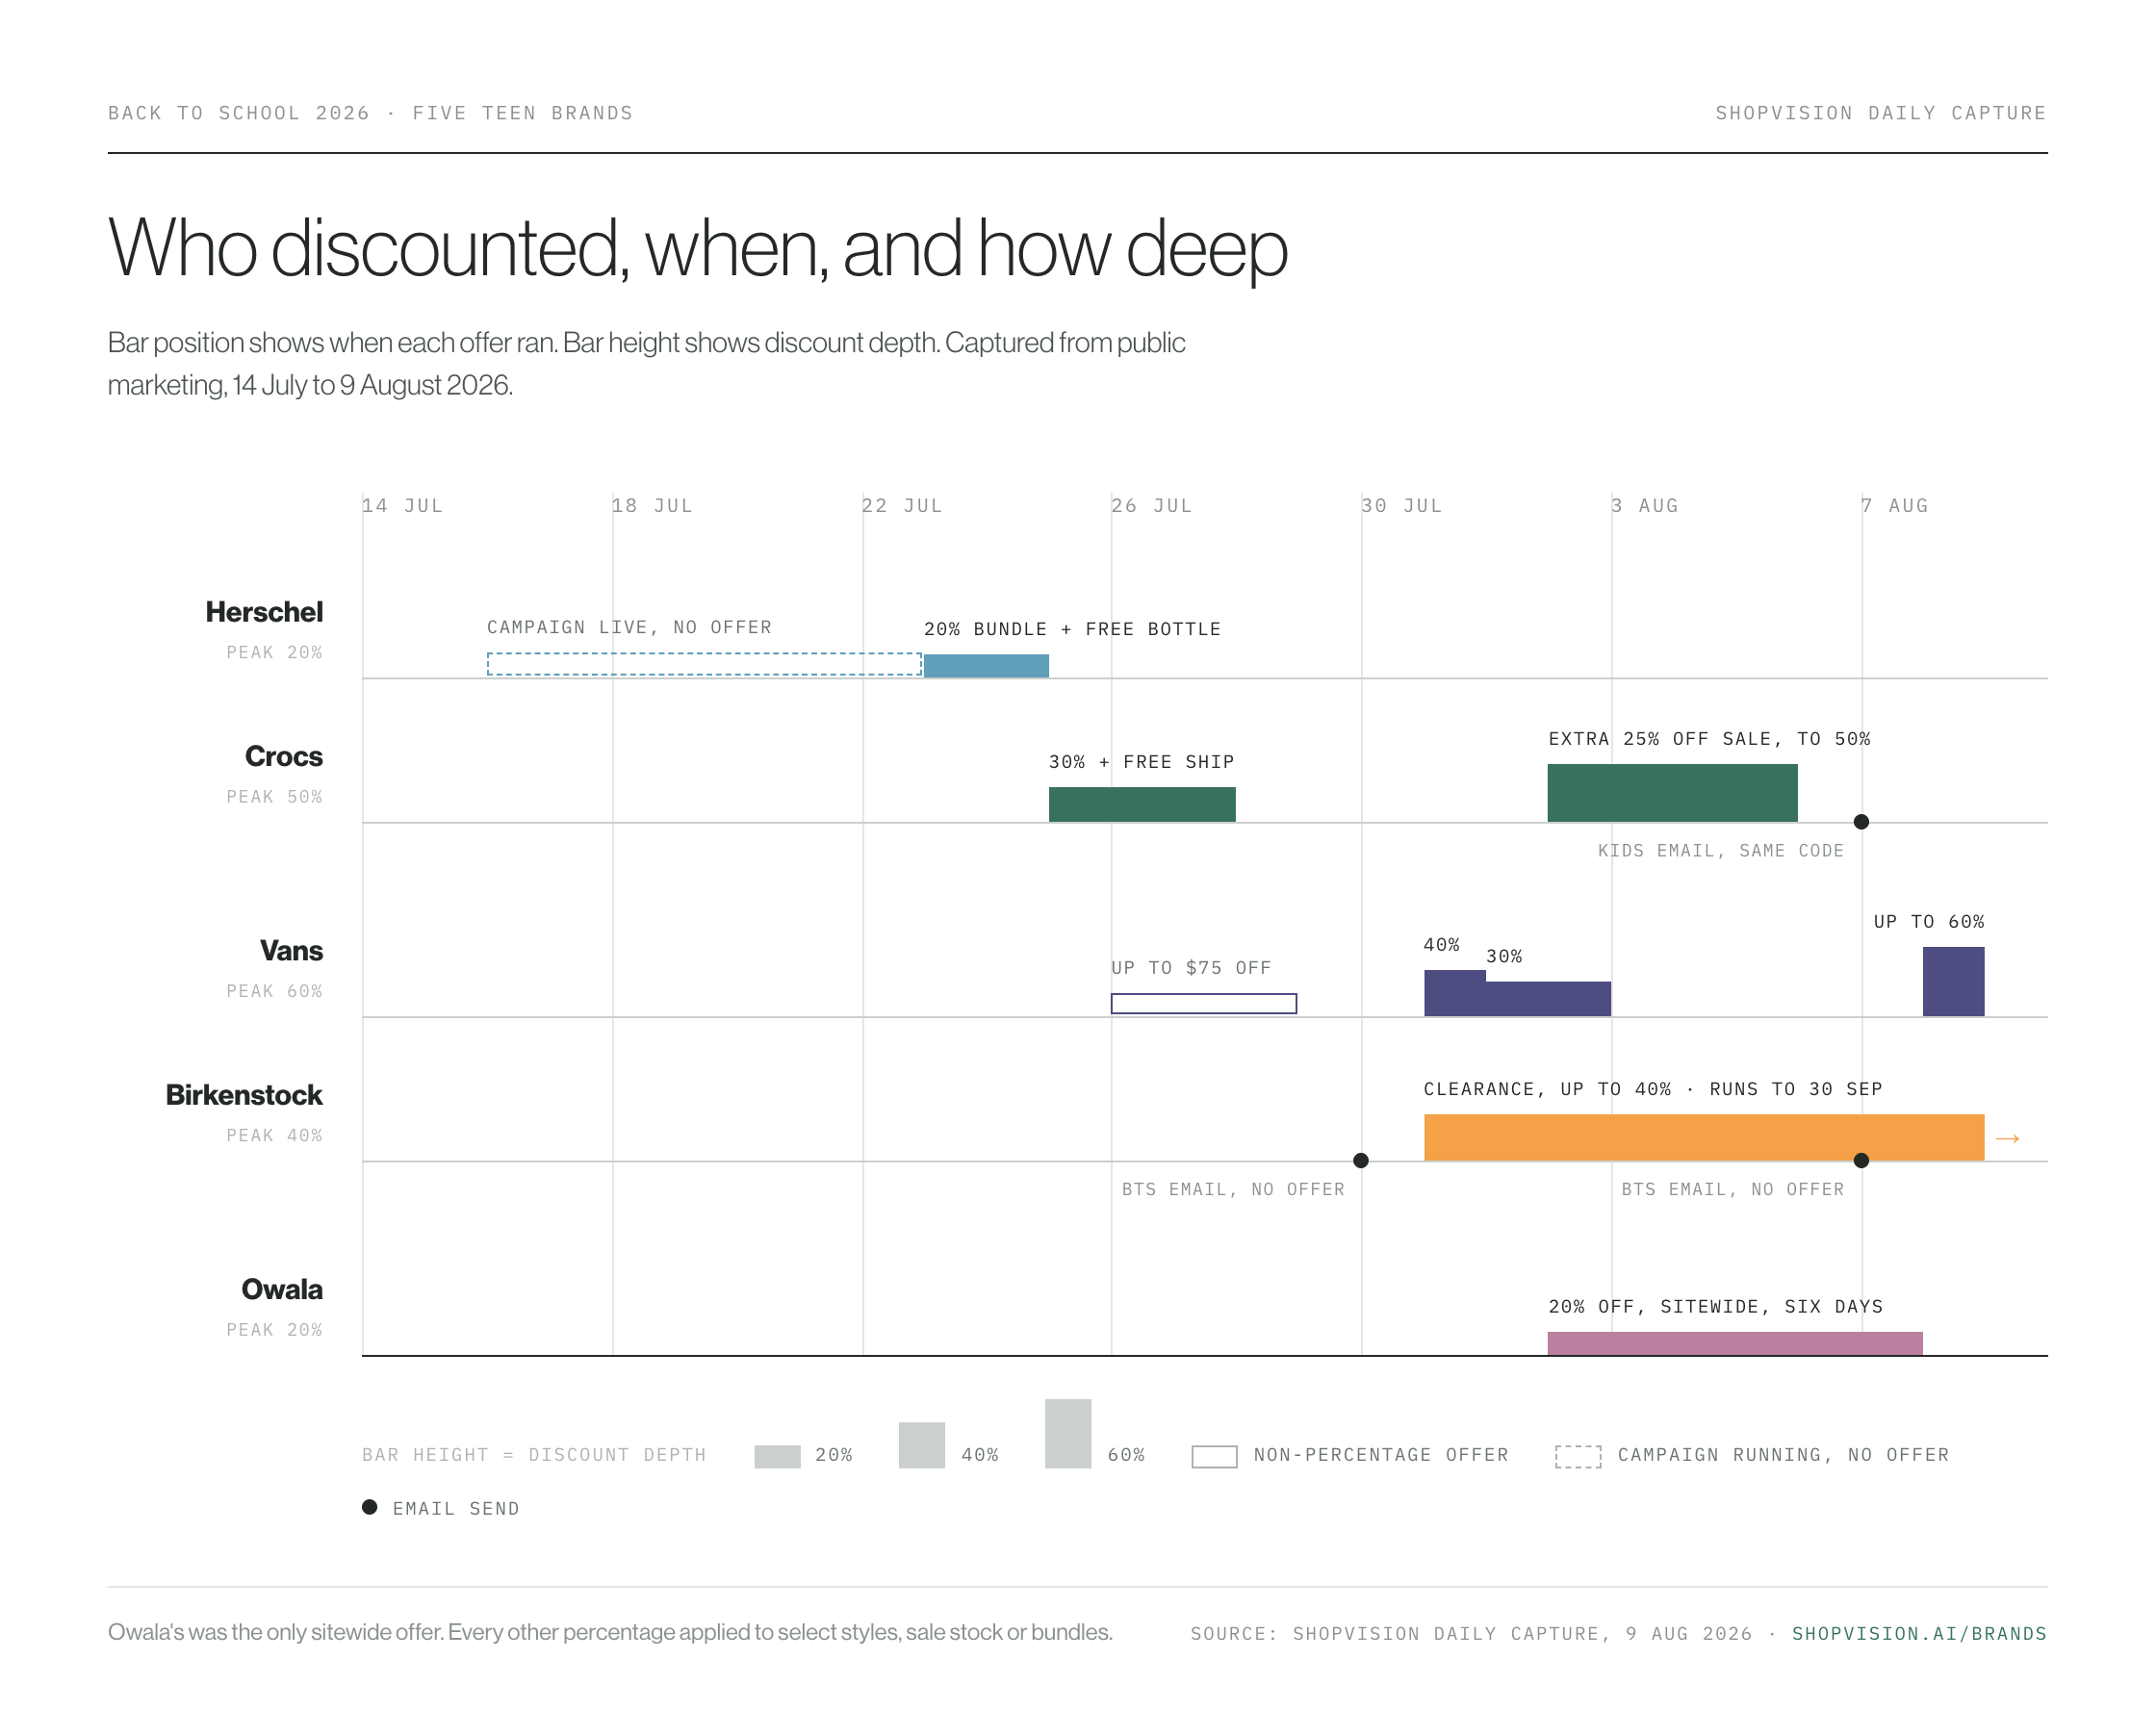Image resolution: width=2156 pixels, height=1736 pixels.
Task: Click the 'KIDS EMAIL, SAME CODE' note
Action: tap(1720, 851)
